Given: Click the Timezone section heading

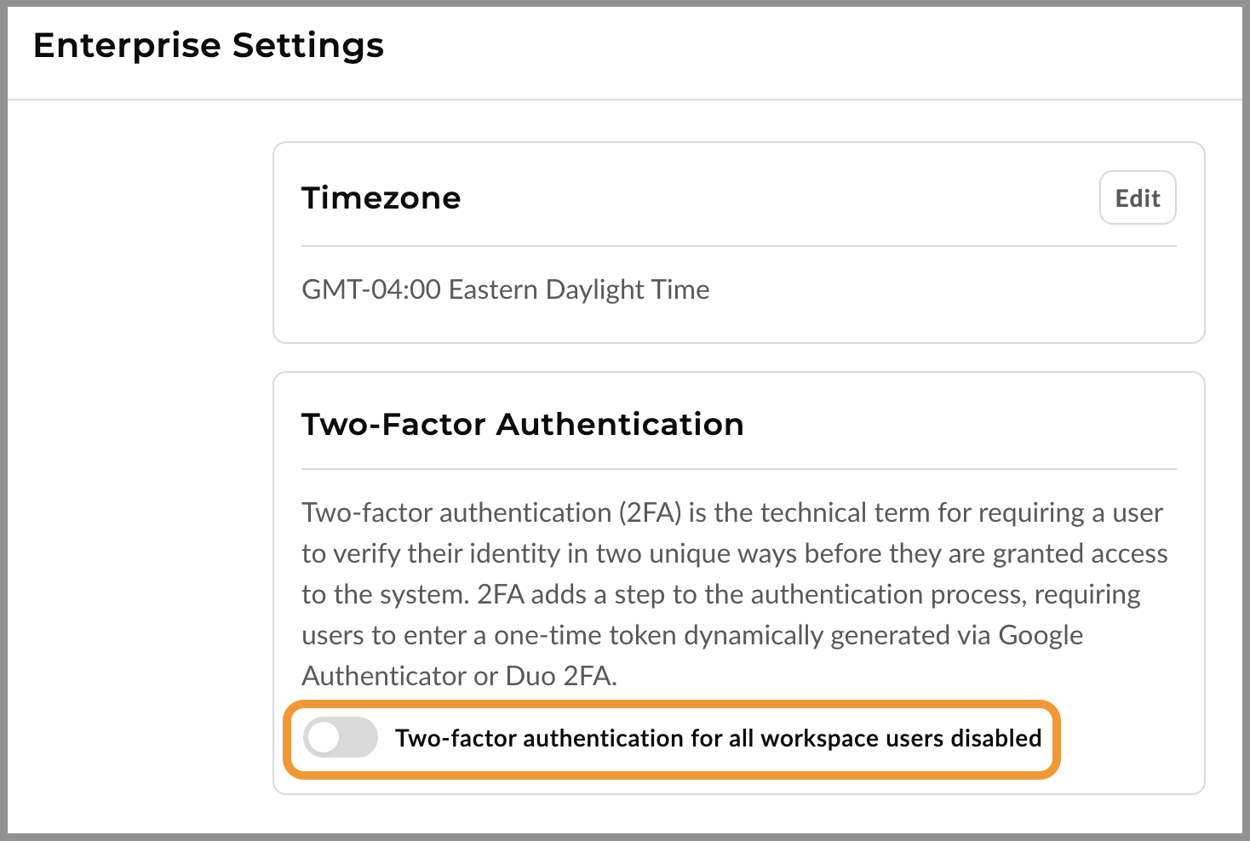Looking at the screenshot, I should click(x=381, y=197).
